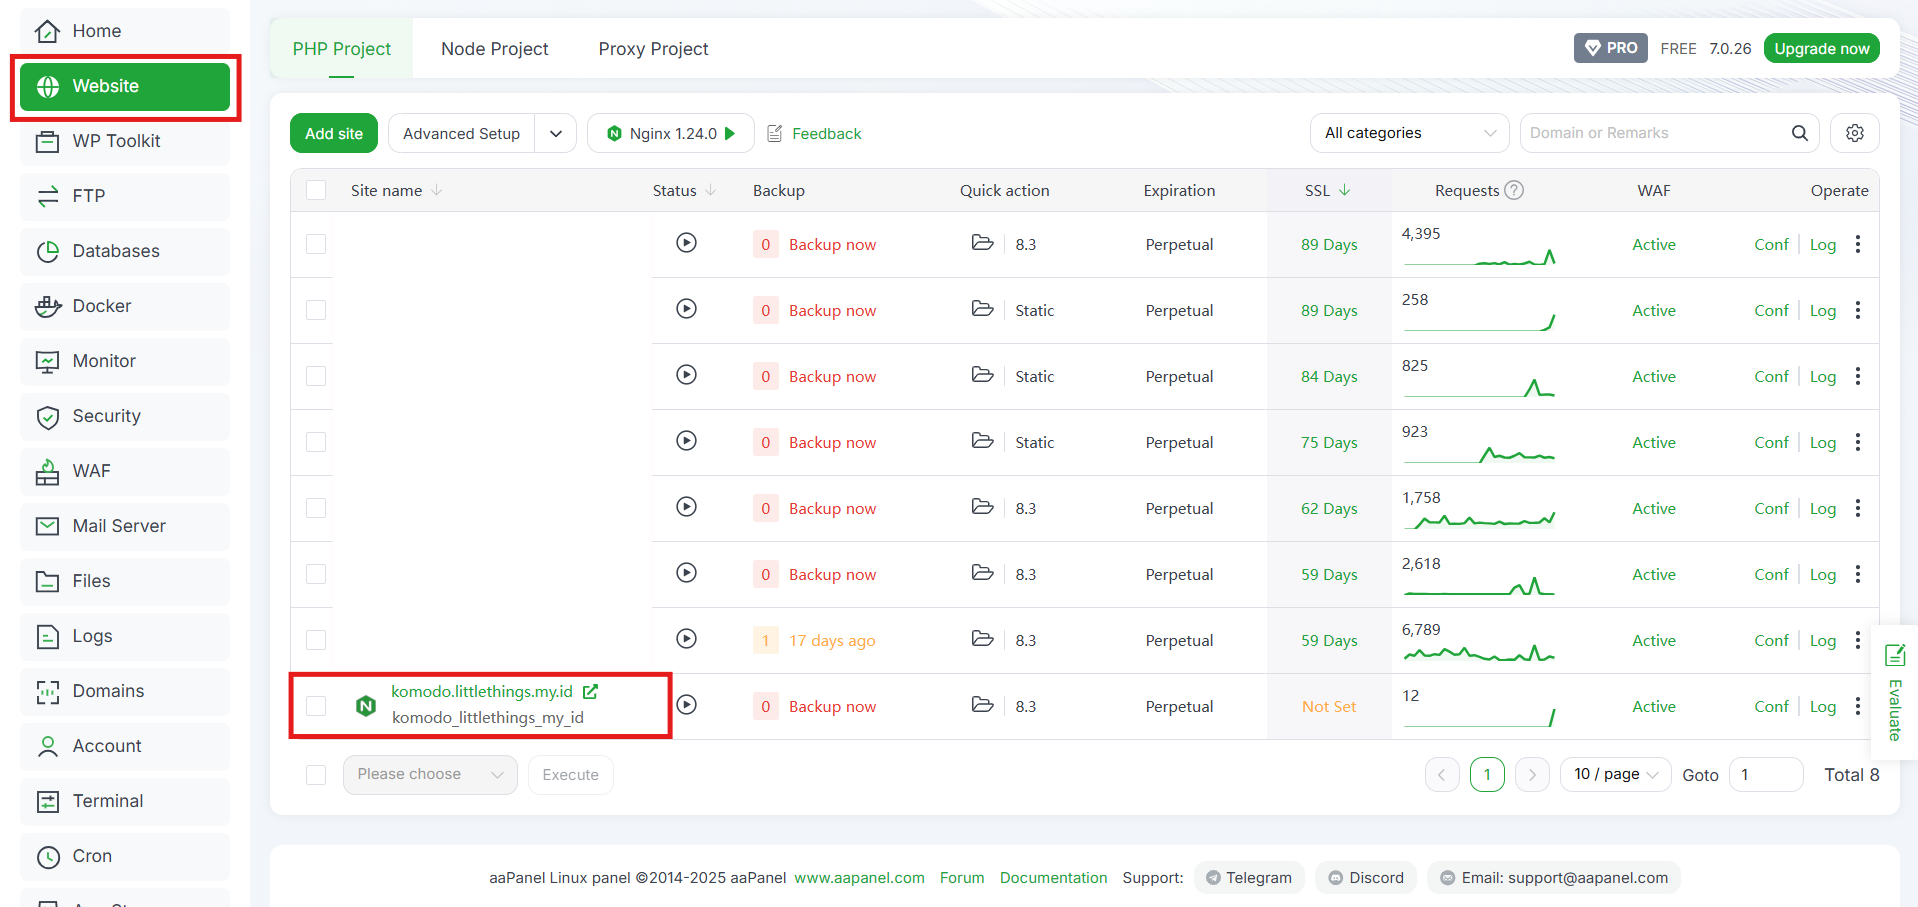Screen dimensions: 1918x907
Task: Click the Upgrade now button
Action: tap(1821, 48)
